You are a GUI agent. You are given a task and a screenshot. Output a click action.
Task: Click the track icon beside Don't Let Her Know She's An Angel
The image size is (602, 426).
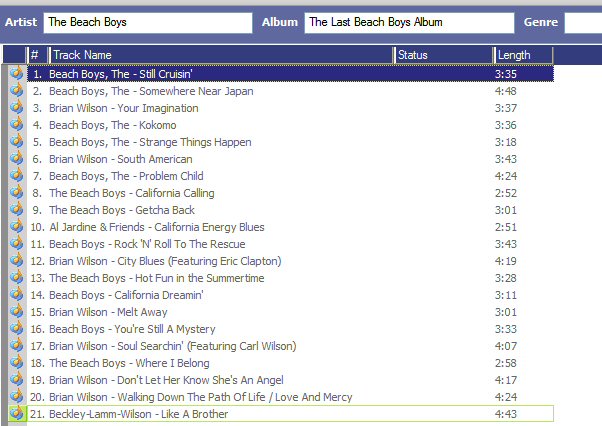pyautogui.click(x=17, y=379)
